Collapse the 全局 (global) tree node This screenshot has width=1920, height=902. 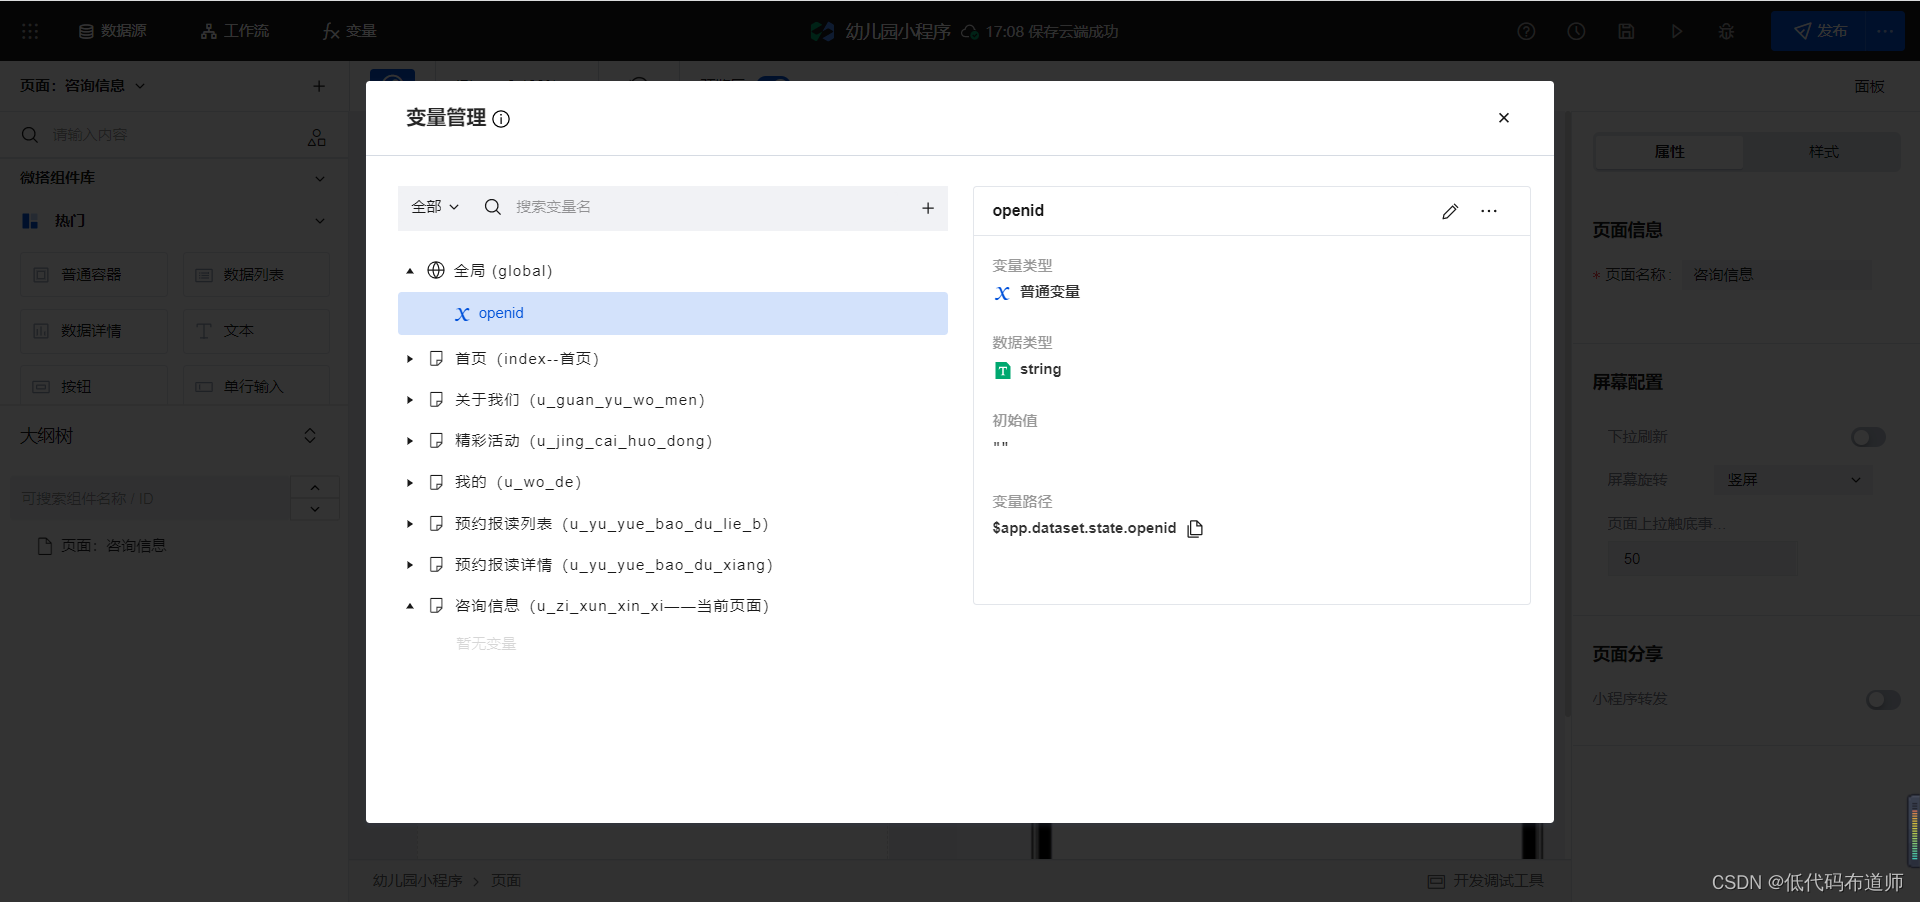(410, 271)
